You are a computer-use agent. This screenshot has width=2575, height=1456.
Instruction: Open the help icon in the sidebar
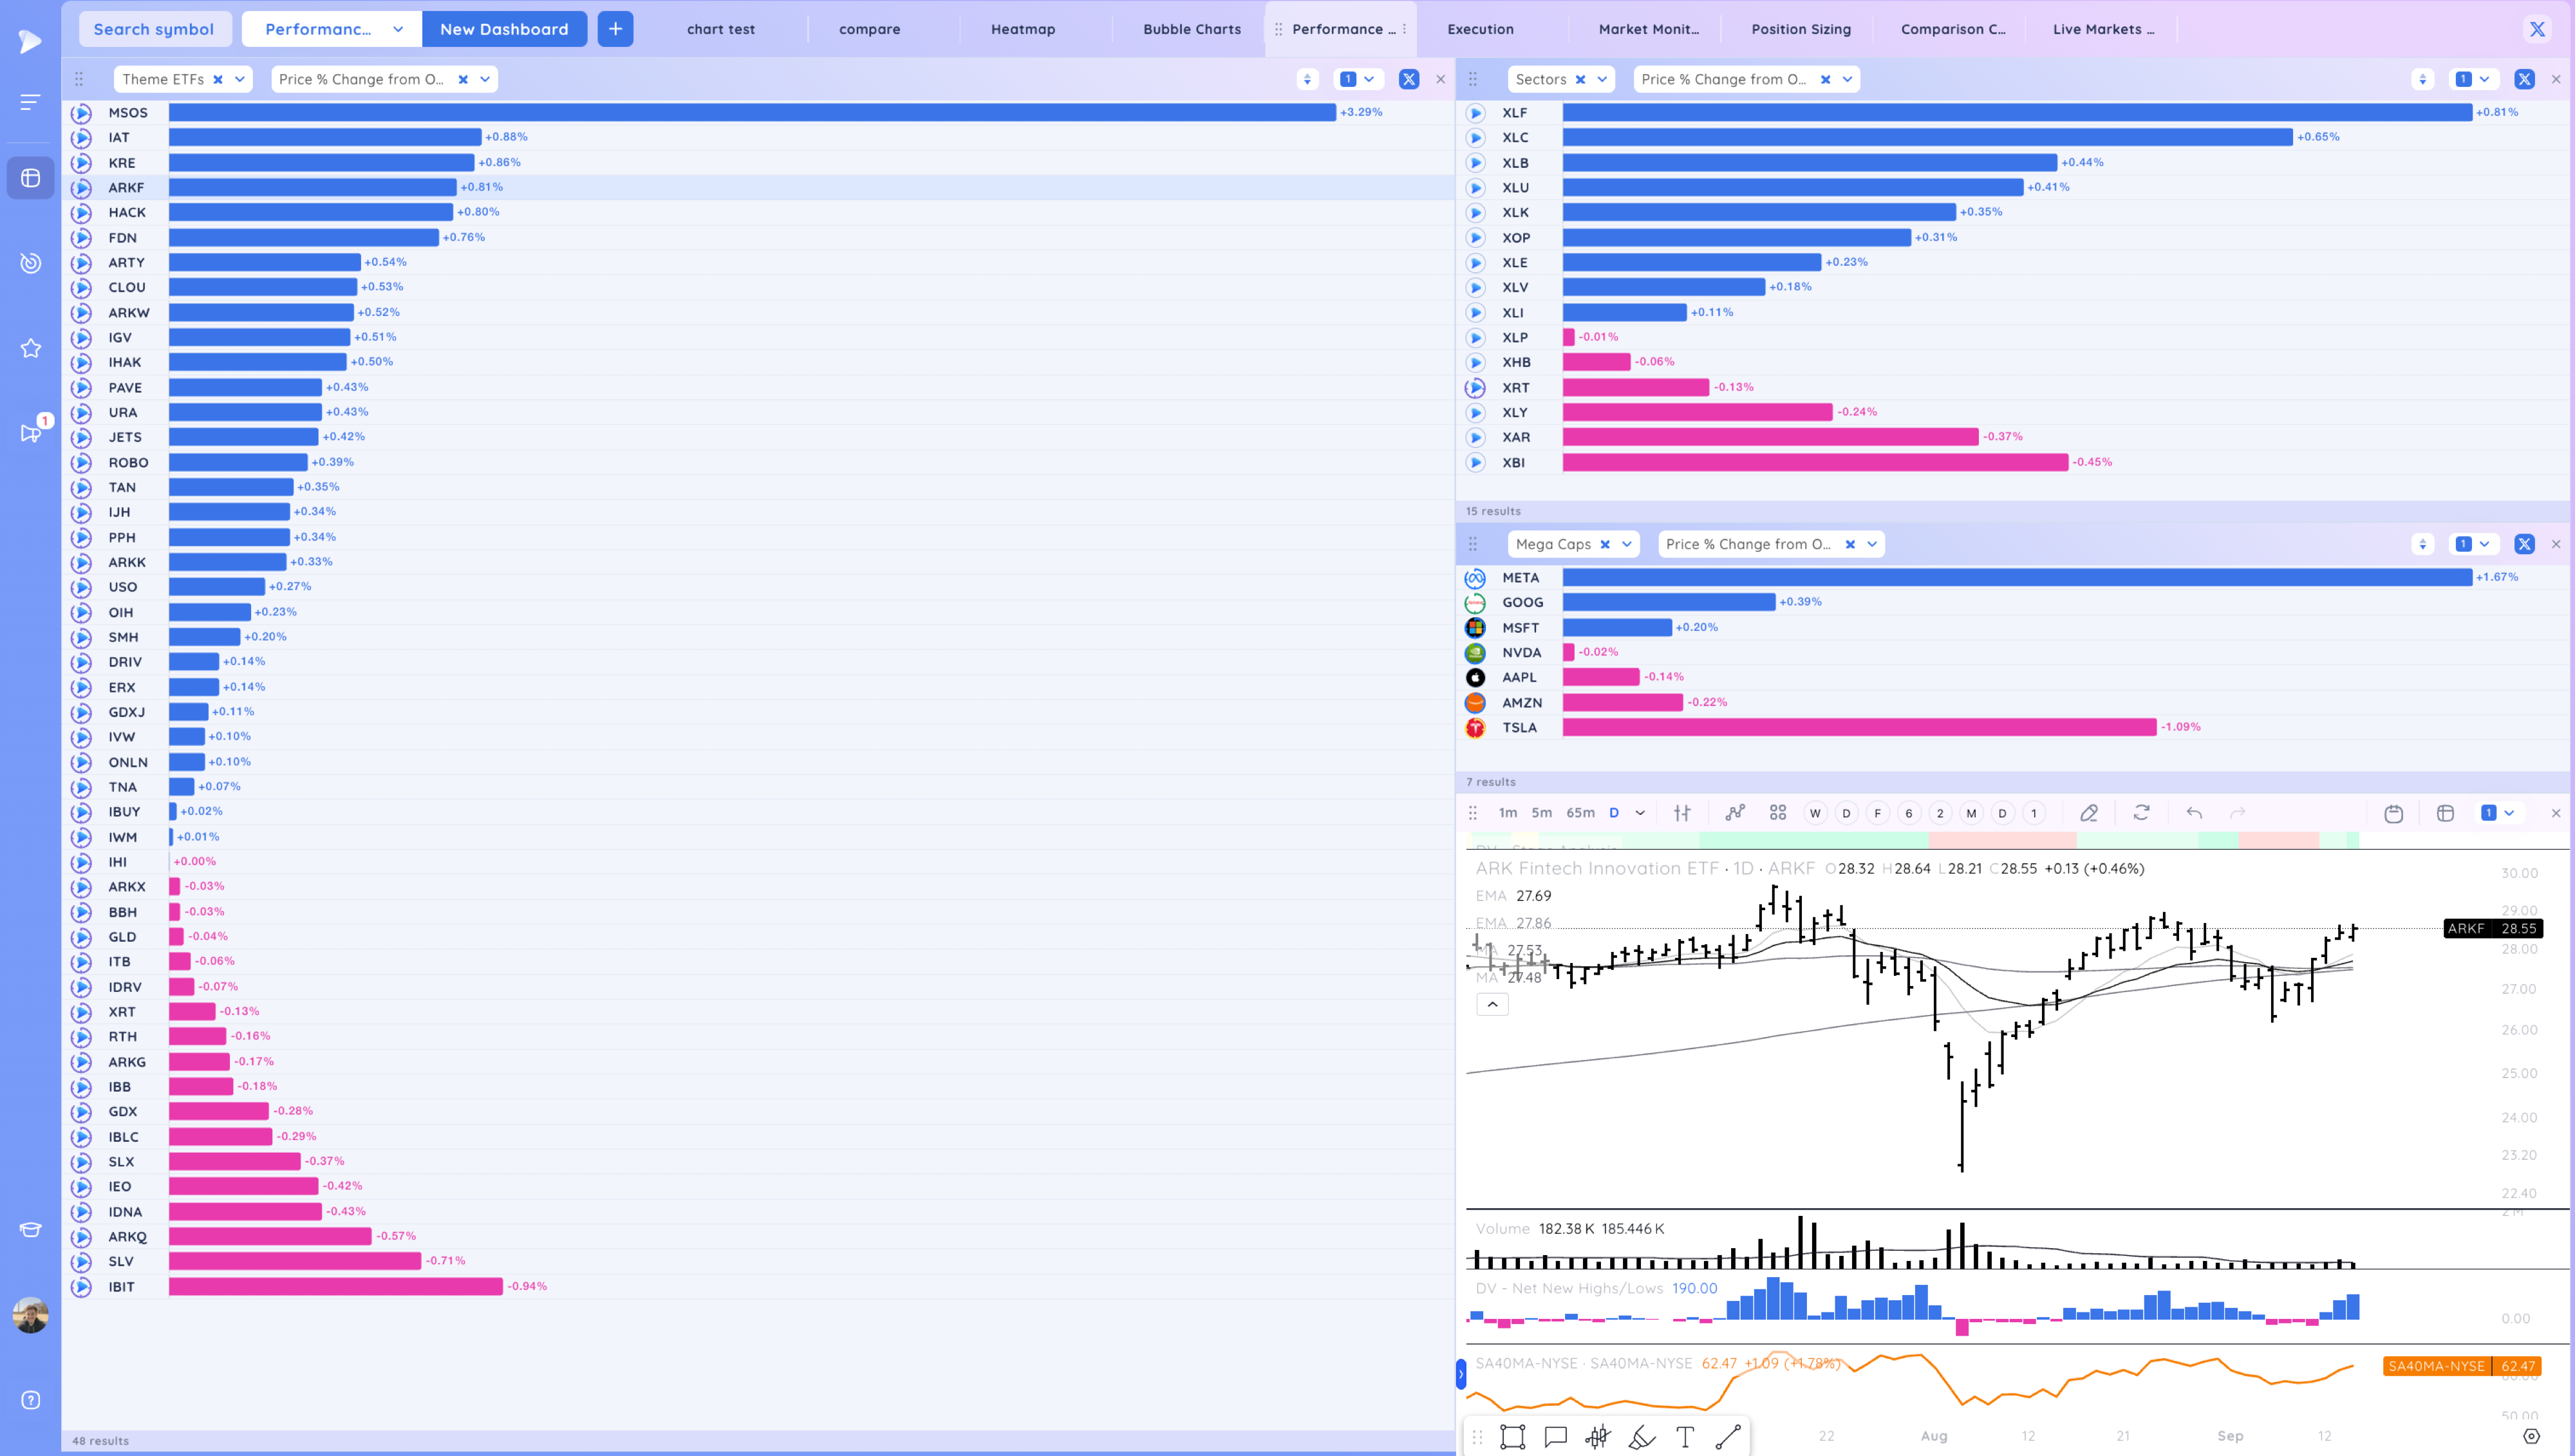pos(31,1400)
